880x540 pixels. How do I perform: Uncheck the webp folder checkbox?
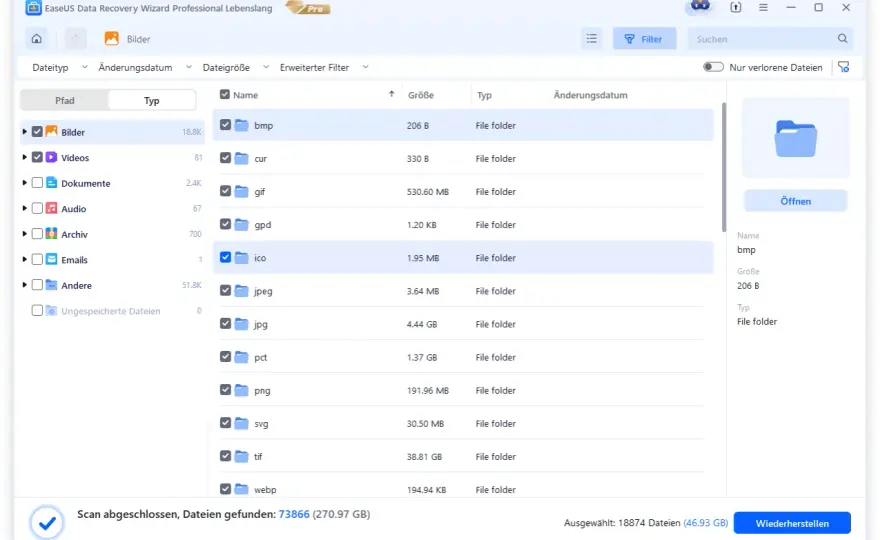tap(225, 489)
